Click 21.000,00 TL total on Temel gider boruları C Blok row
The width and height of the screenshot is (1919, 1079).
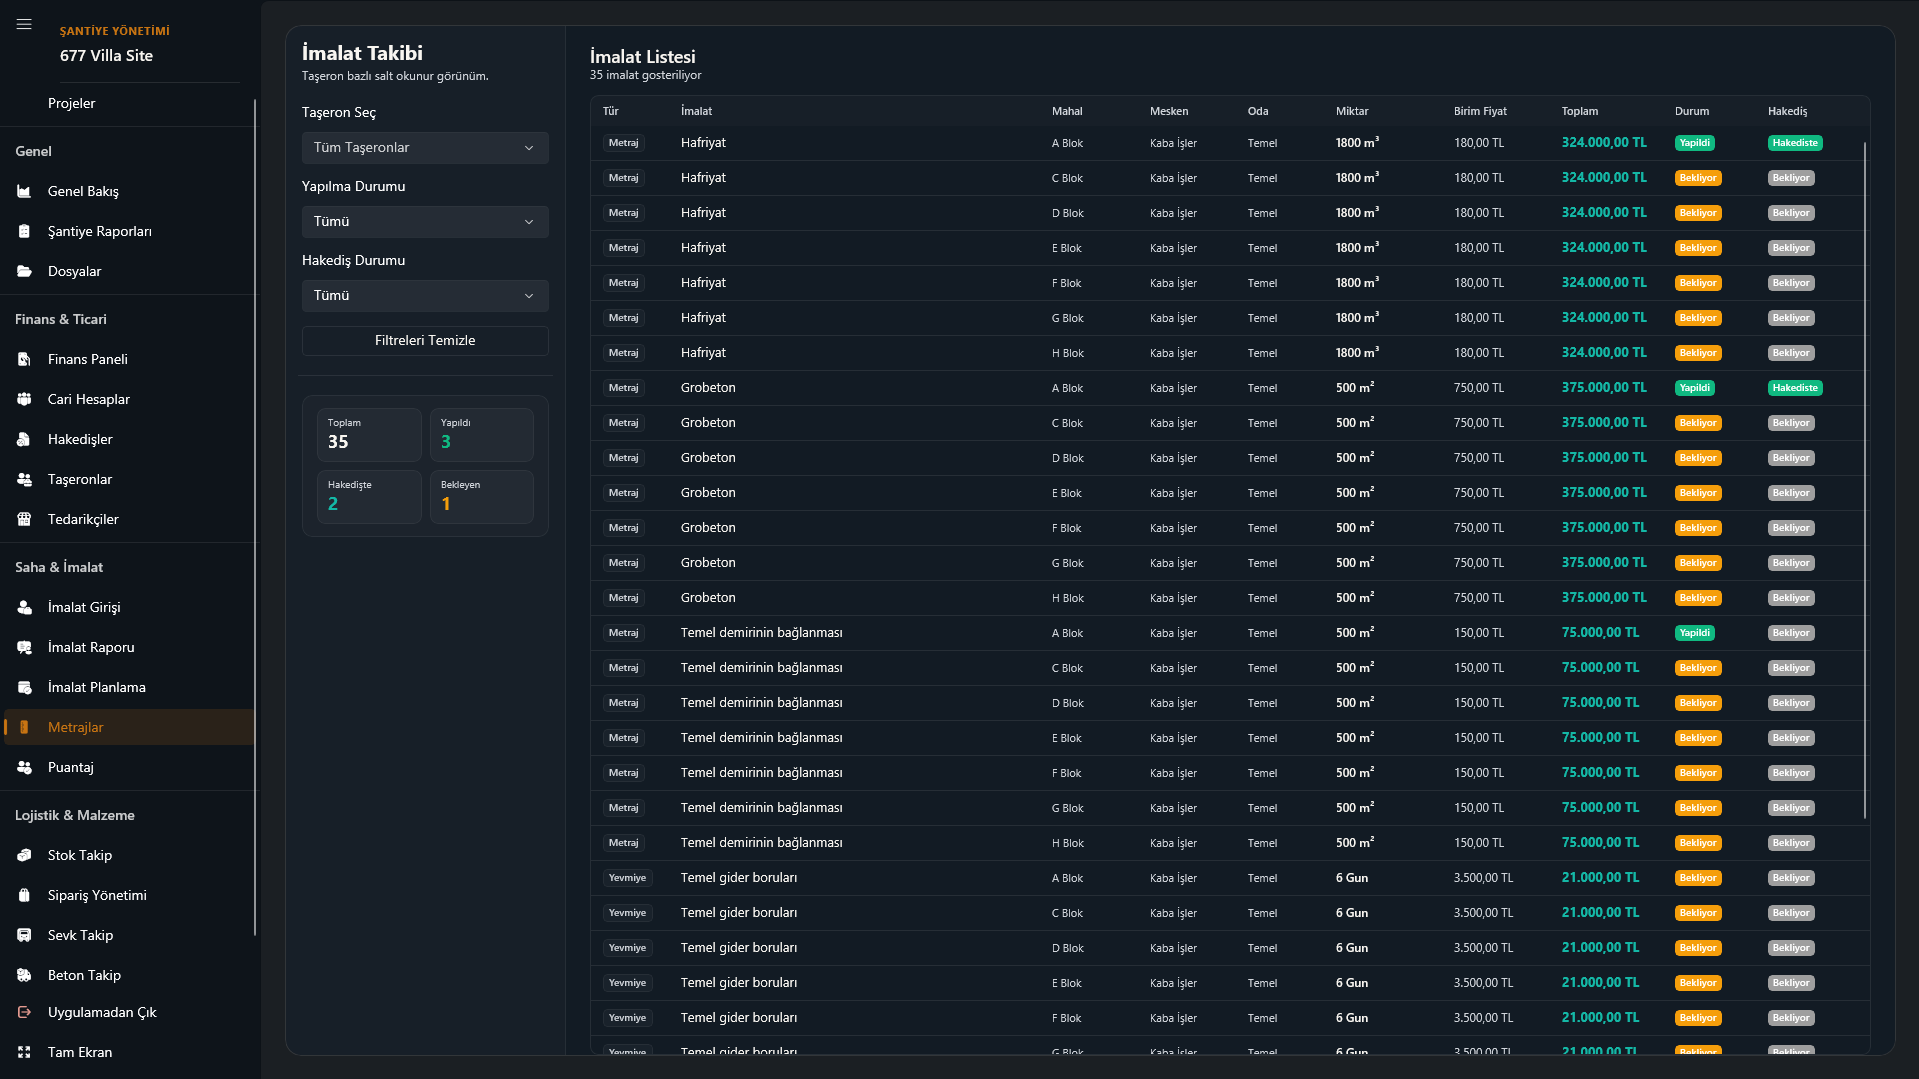pyautogui.click(x=1600, y=913)
